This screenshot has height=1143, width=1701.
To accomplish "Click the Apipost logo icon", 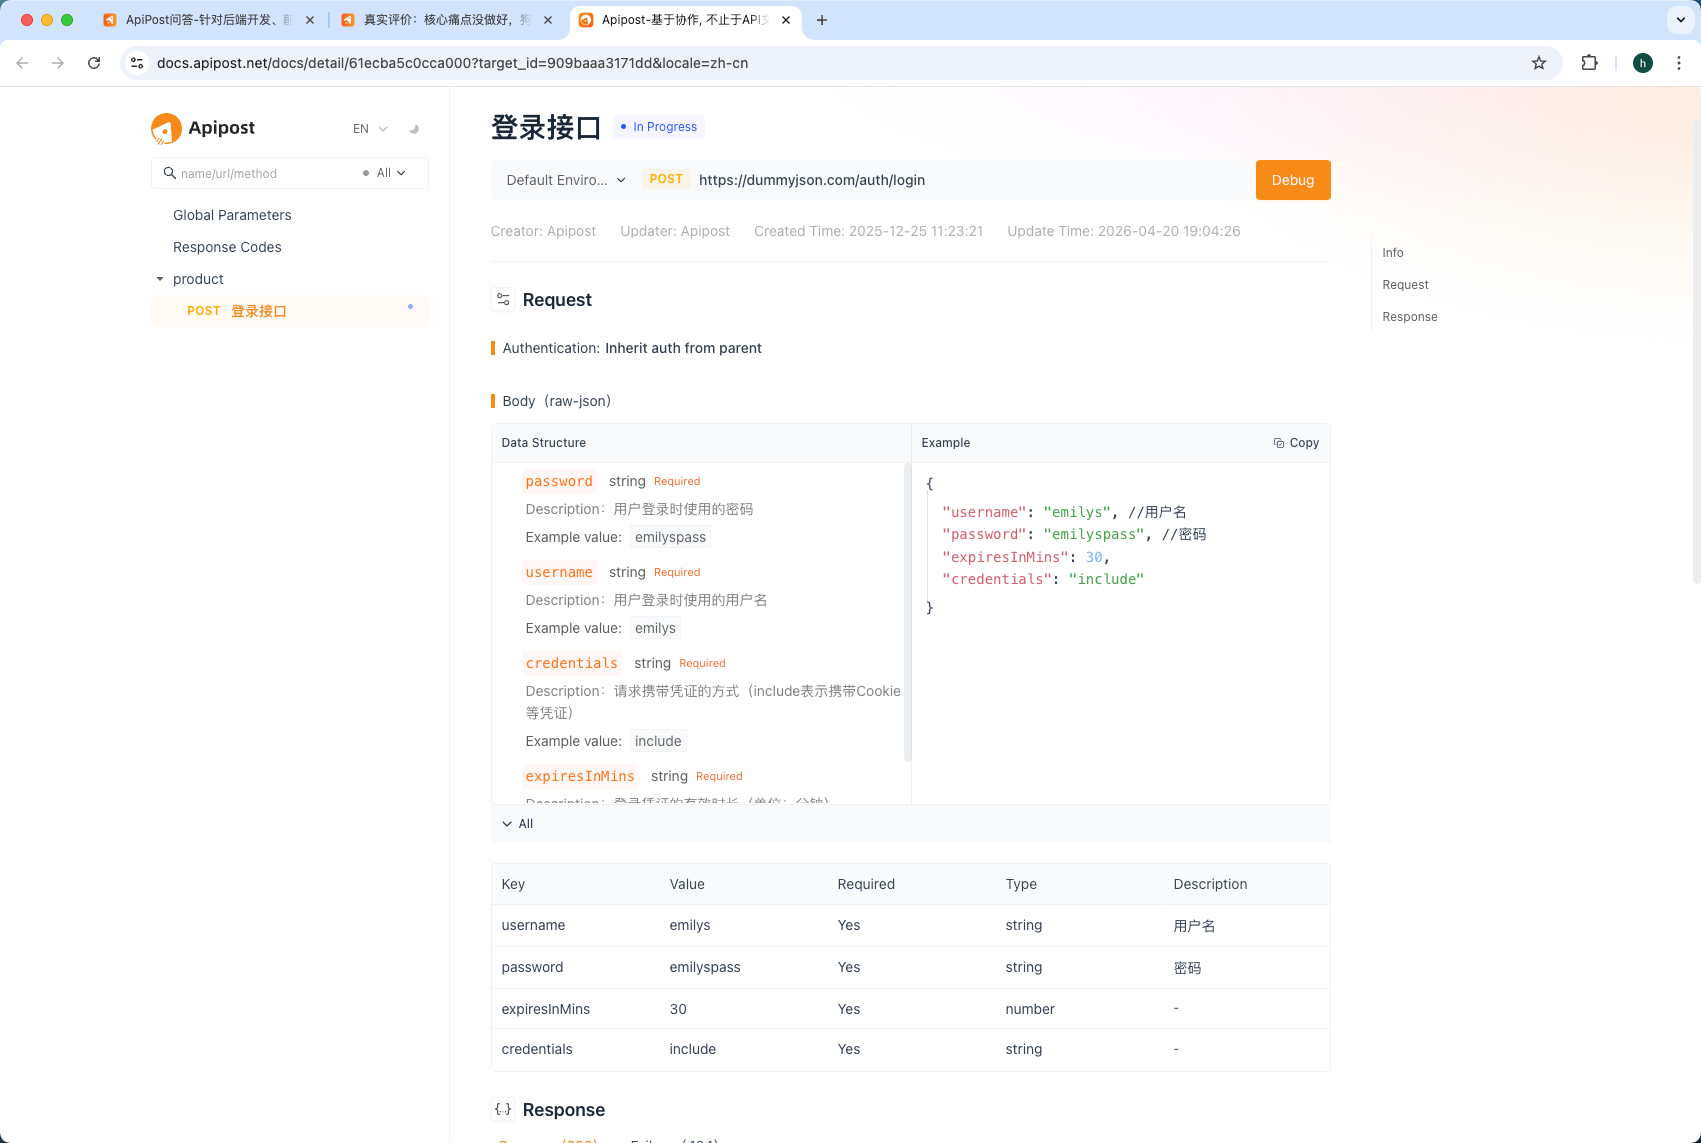I will click(x=166, y=128).
